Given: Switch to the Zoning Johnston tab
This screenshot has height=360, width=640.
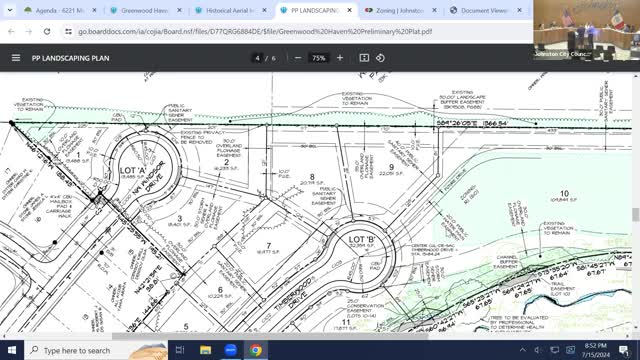Looking at the screenshot, I should (400, 10).
